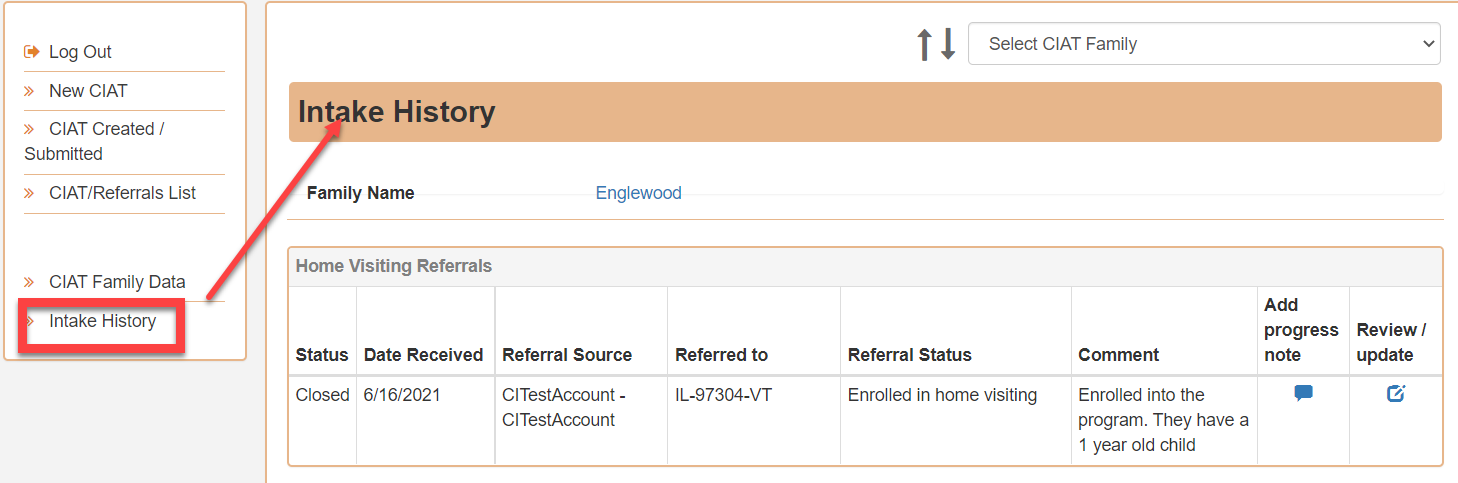Click the chevron icon beside CIAT Created / Submitted

pos(30,129)
